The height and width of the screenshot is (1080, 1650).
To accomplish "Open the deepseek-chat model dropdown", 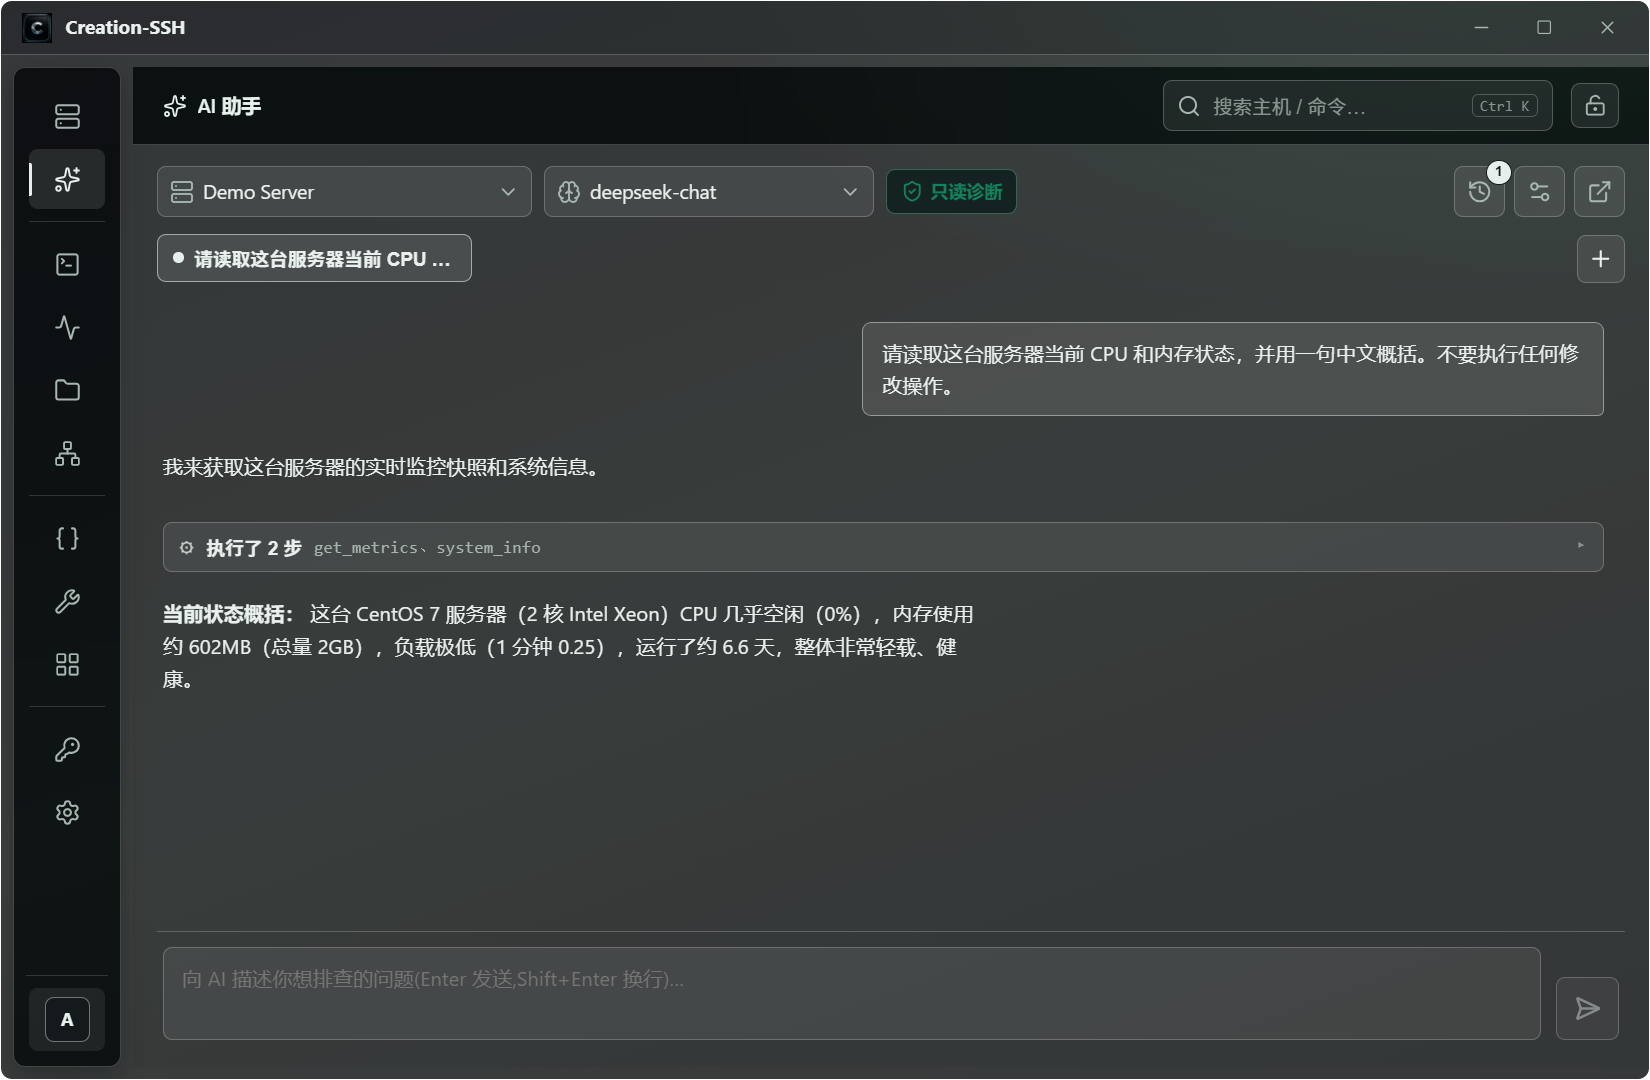I will pos(708,191).
